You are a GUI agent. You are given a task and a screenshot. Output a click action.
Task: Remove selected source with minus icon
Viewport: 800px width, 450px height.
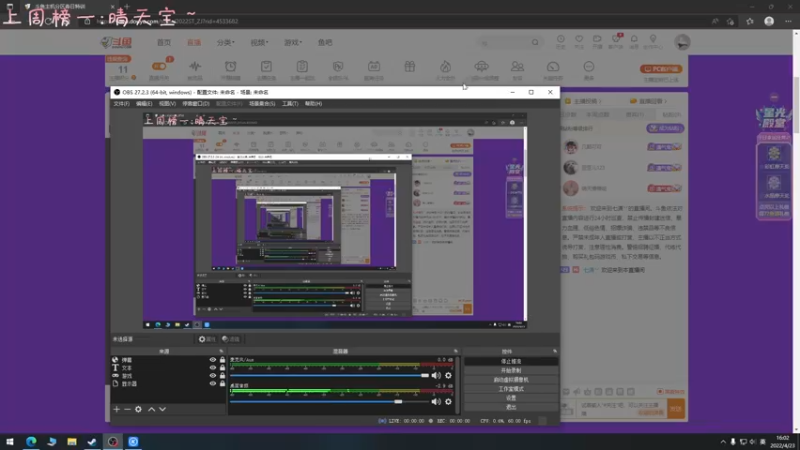pyautogui.click(x=127, y=409)
